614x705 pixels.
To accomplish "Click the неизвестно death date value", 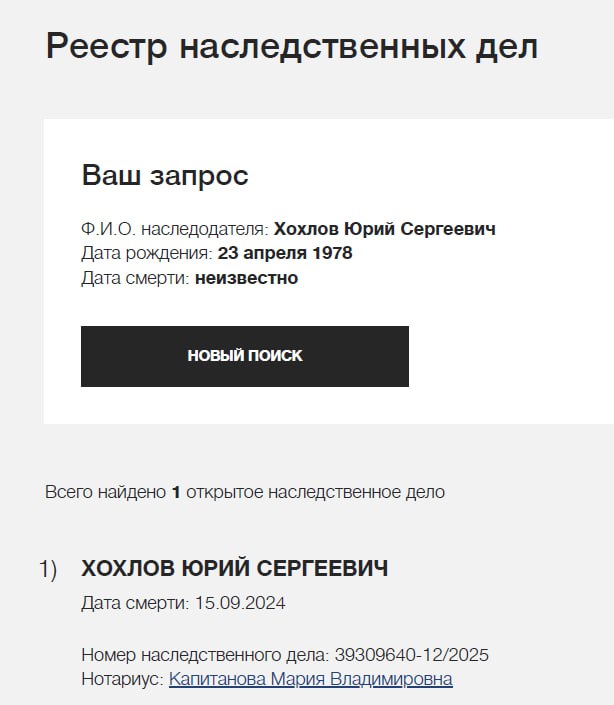I will (246, 278).
